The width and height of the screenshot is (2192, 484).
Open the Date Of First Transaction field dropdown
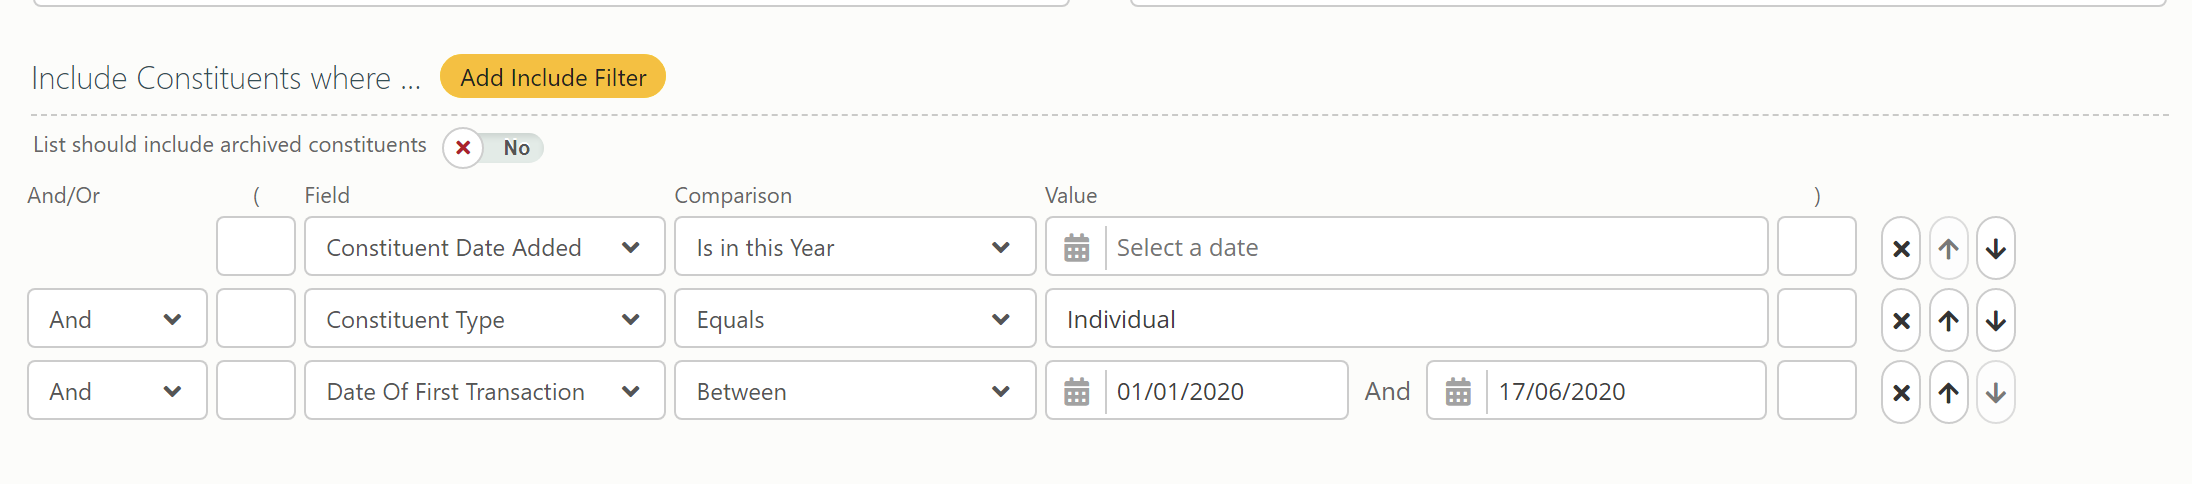coord(485,391)
